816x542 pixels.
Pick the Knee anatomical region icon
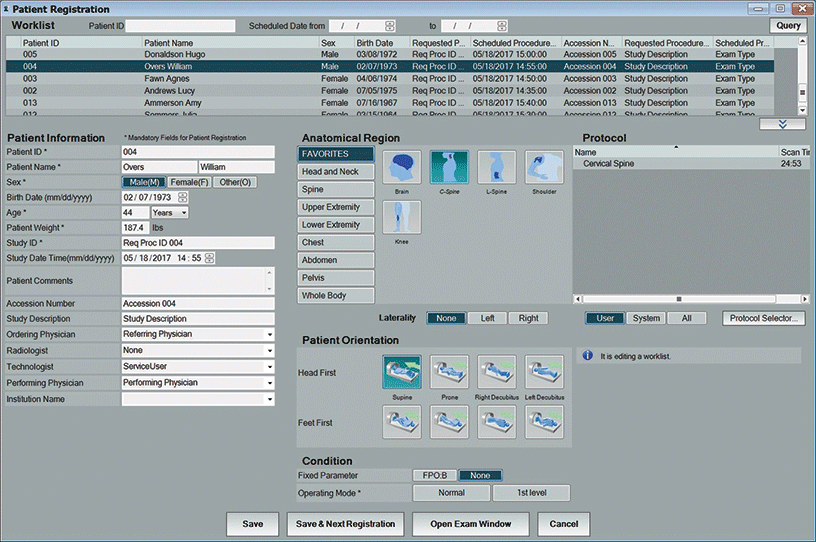(x=402, y=217)
